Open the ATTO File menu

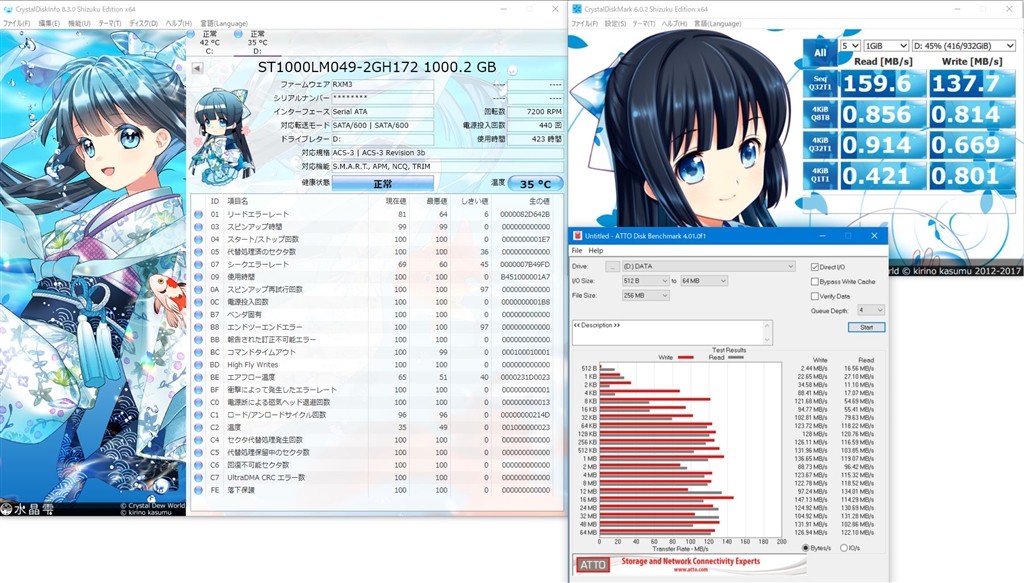tap(577, 251)
